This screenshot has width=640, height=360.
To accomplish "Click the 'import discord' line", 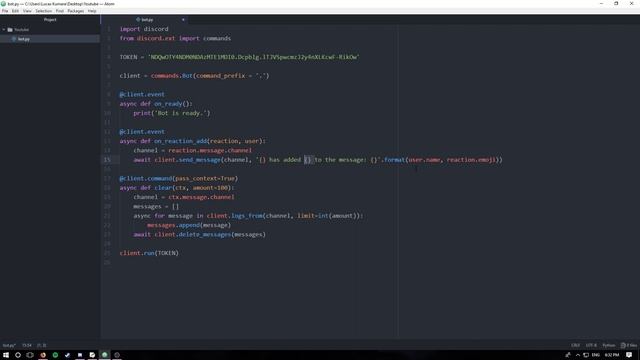I will point(144,29).
